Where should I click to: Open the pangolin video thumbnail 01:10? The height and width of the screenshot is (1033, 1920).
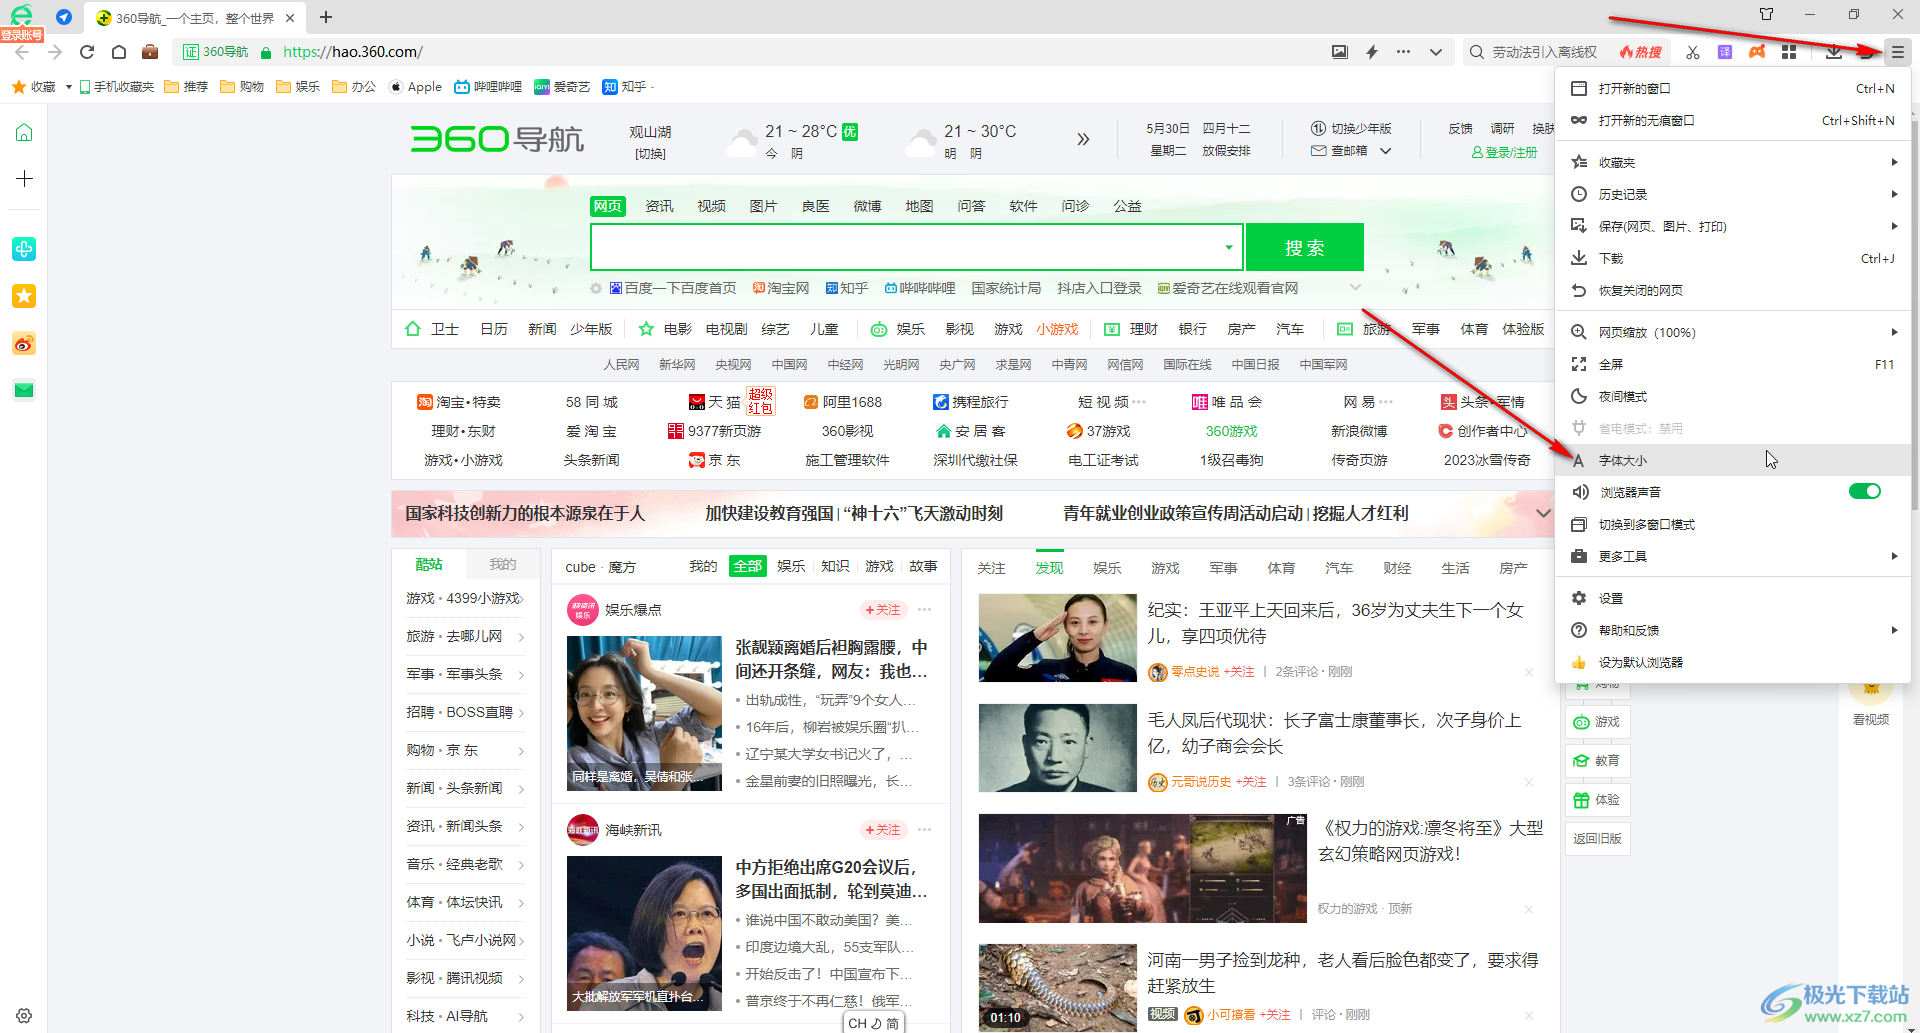(1057, 987)
